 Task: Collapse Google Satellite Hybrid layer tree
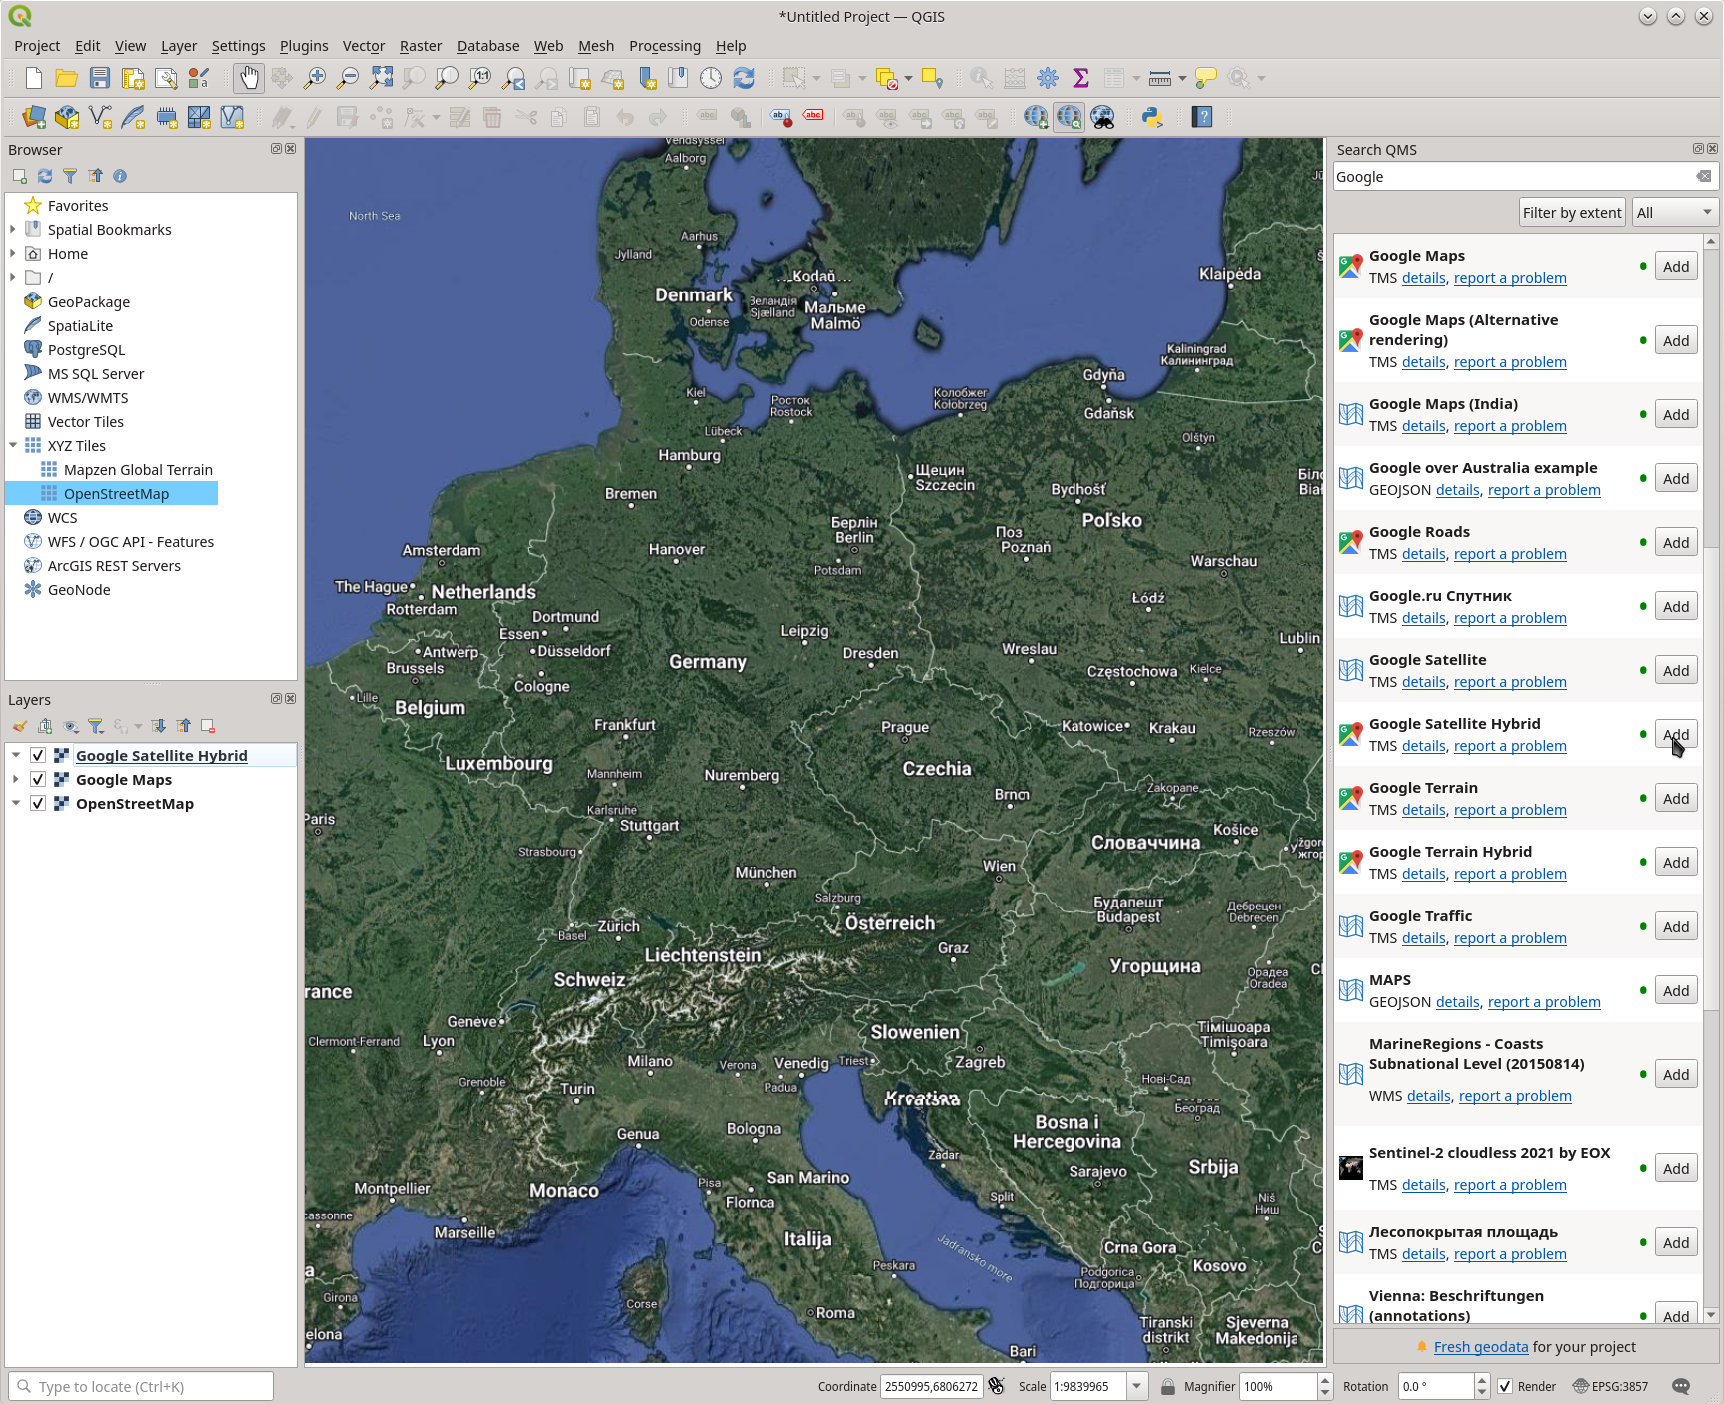coord(15,755)
